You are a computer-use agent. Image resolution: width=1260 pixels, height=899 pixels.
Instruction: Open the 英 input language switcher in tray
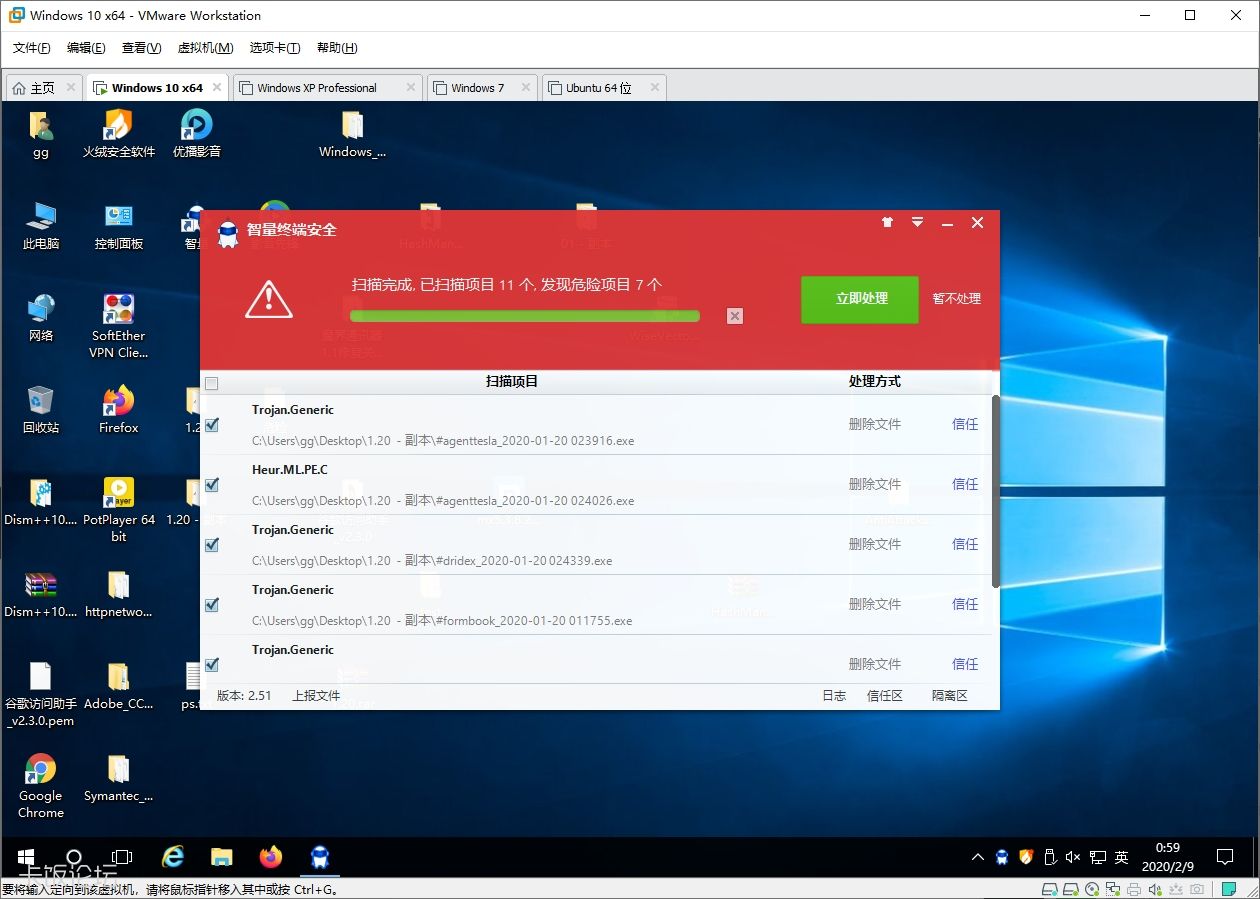point(1121,857)
